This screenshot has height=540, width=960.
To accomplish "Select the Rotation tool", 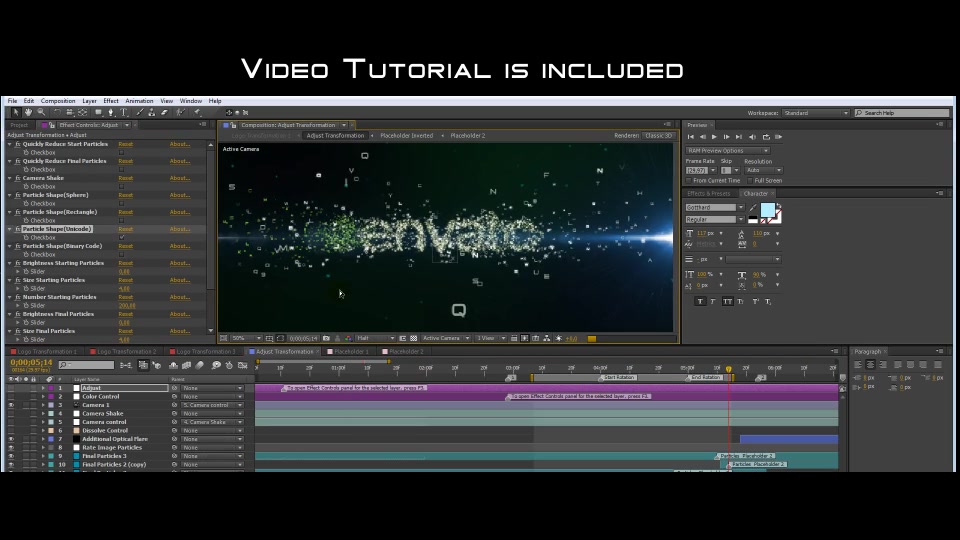I will point(57,113).
